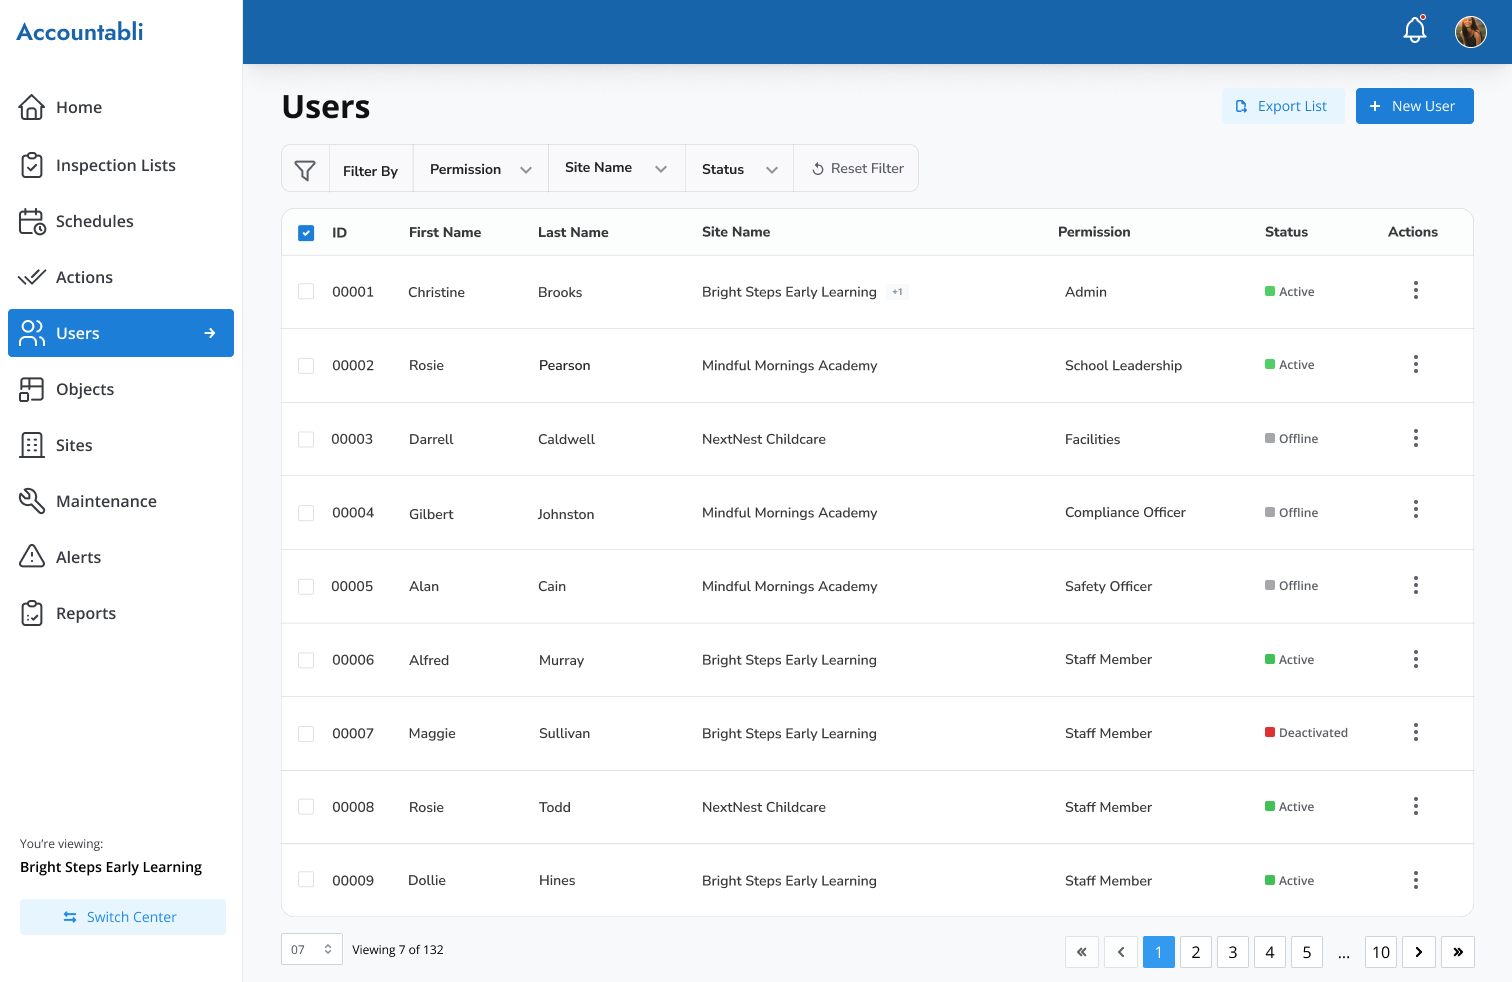Viewport: 1512px width, 982px height.
Task: Open actions menu for Christine Brooks
Action: (1416, 291)
